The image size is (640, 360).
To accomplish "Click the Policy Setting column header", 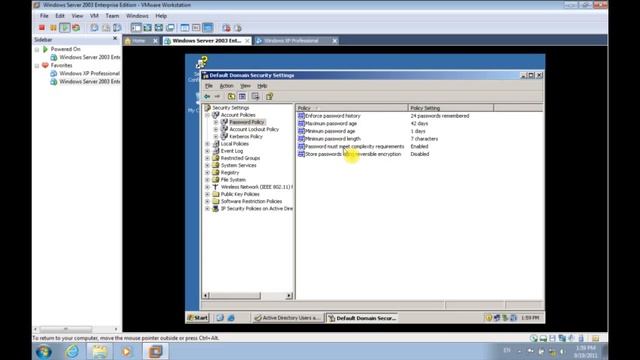I will click(451, 108).
